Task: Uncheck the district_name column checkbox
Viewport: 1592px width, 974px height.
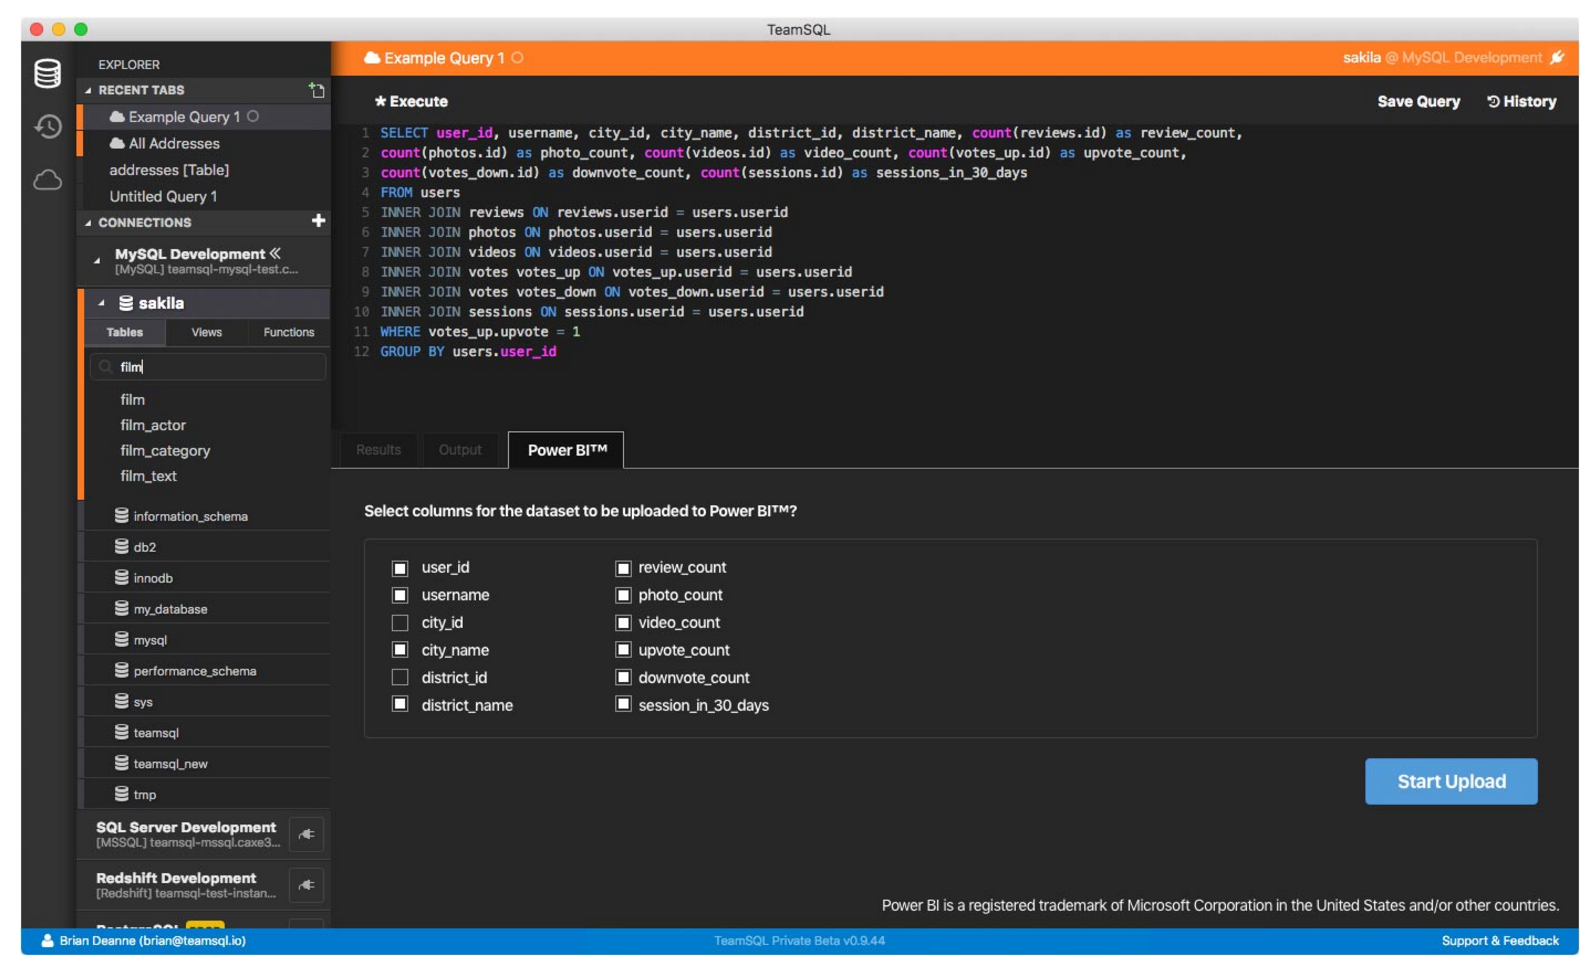Action: click(x=400, y=705)
